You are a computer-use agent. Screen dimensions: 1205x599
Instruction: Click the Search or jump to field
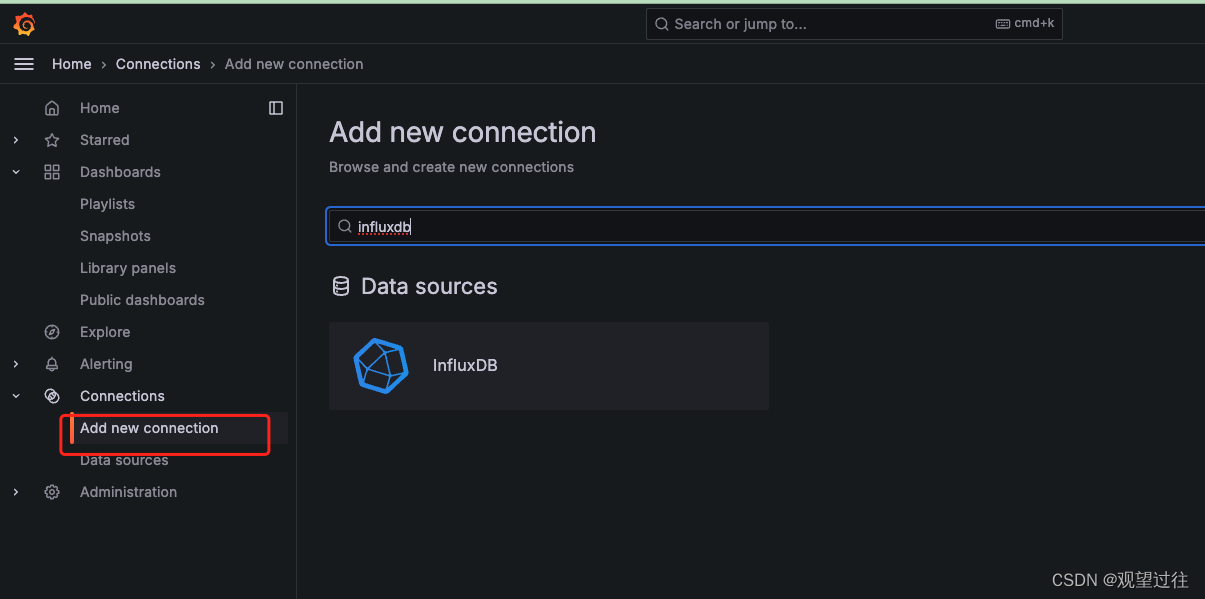pos(854,24)
